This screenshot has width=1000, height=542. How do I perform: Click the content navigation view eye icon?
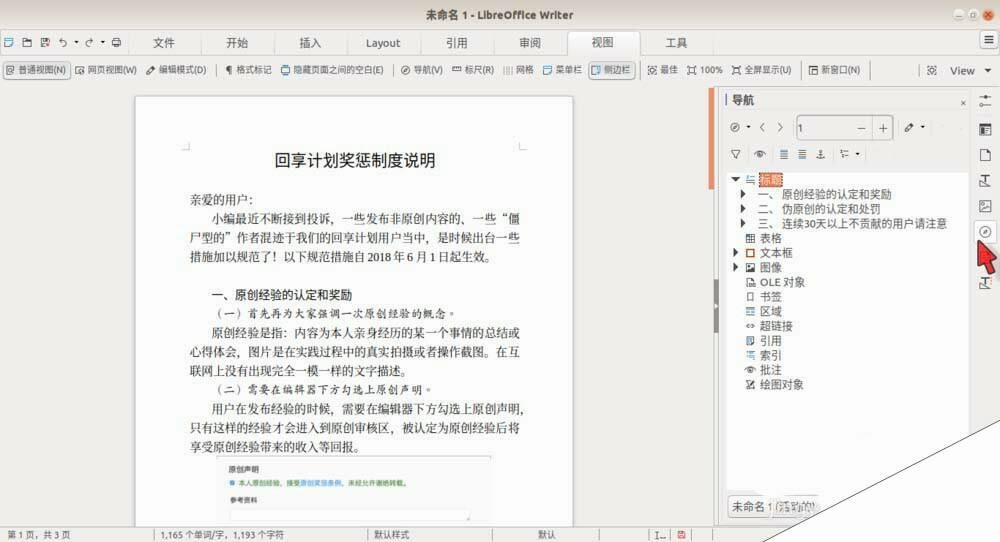(760, 154)
